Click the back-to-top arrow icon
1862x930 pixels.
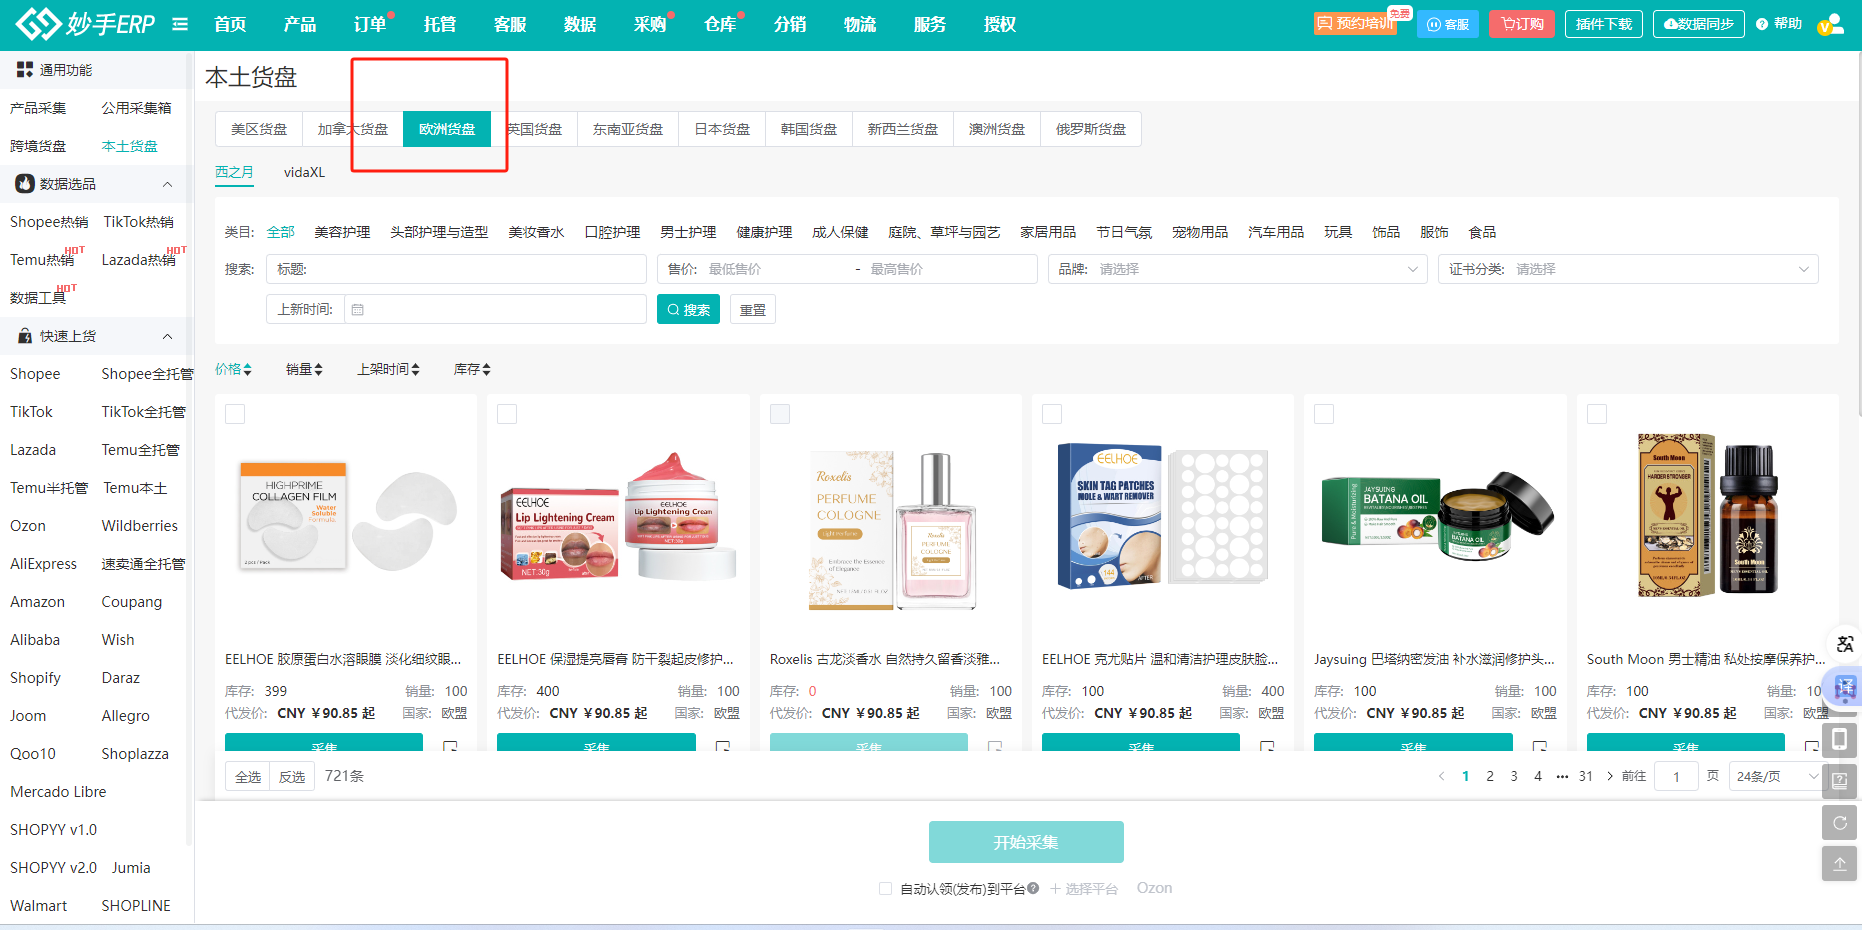click(1840, 863)
